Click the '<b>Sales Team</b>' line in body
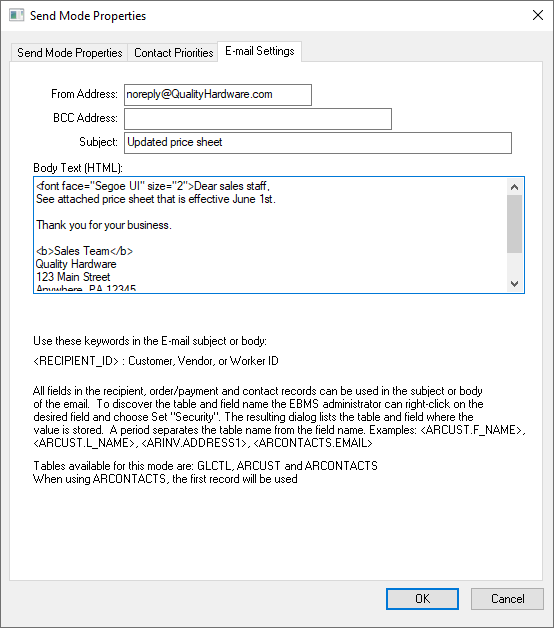This screenshot has height=628, width=554. tap(84, 251)
